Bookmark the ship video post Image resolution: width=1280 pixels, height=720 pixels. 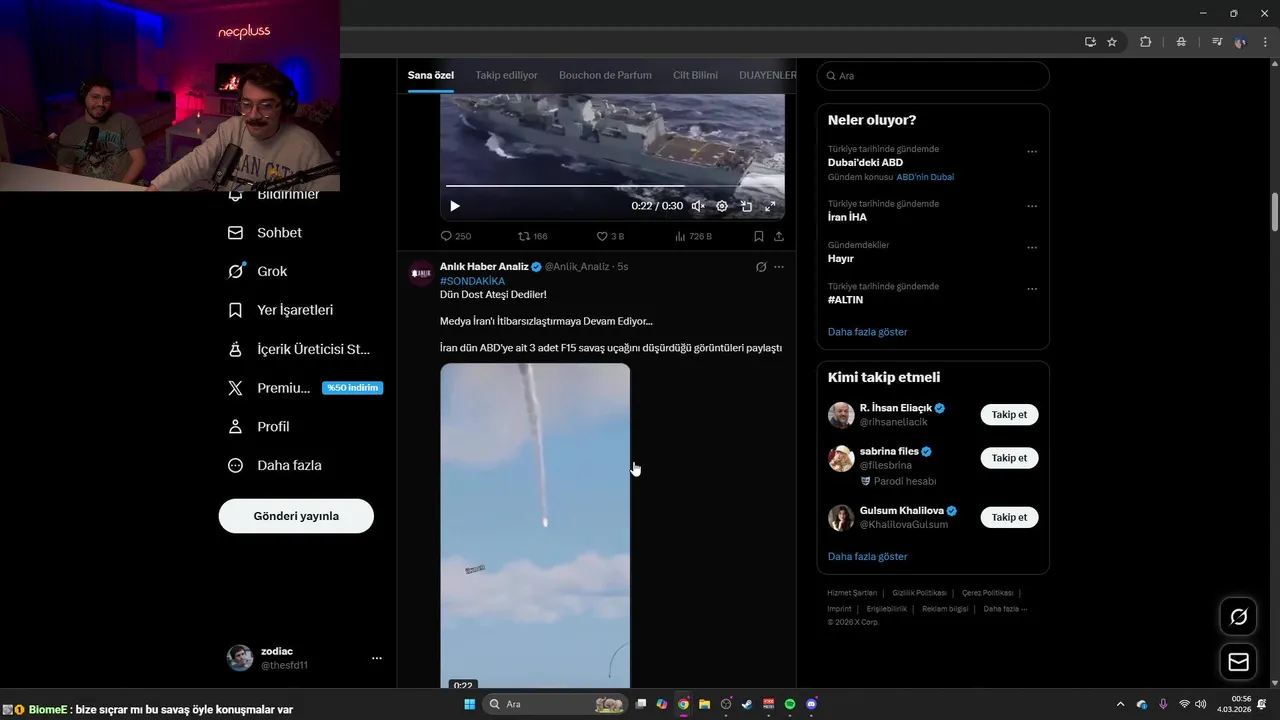coord(758,236)
